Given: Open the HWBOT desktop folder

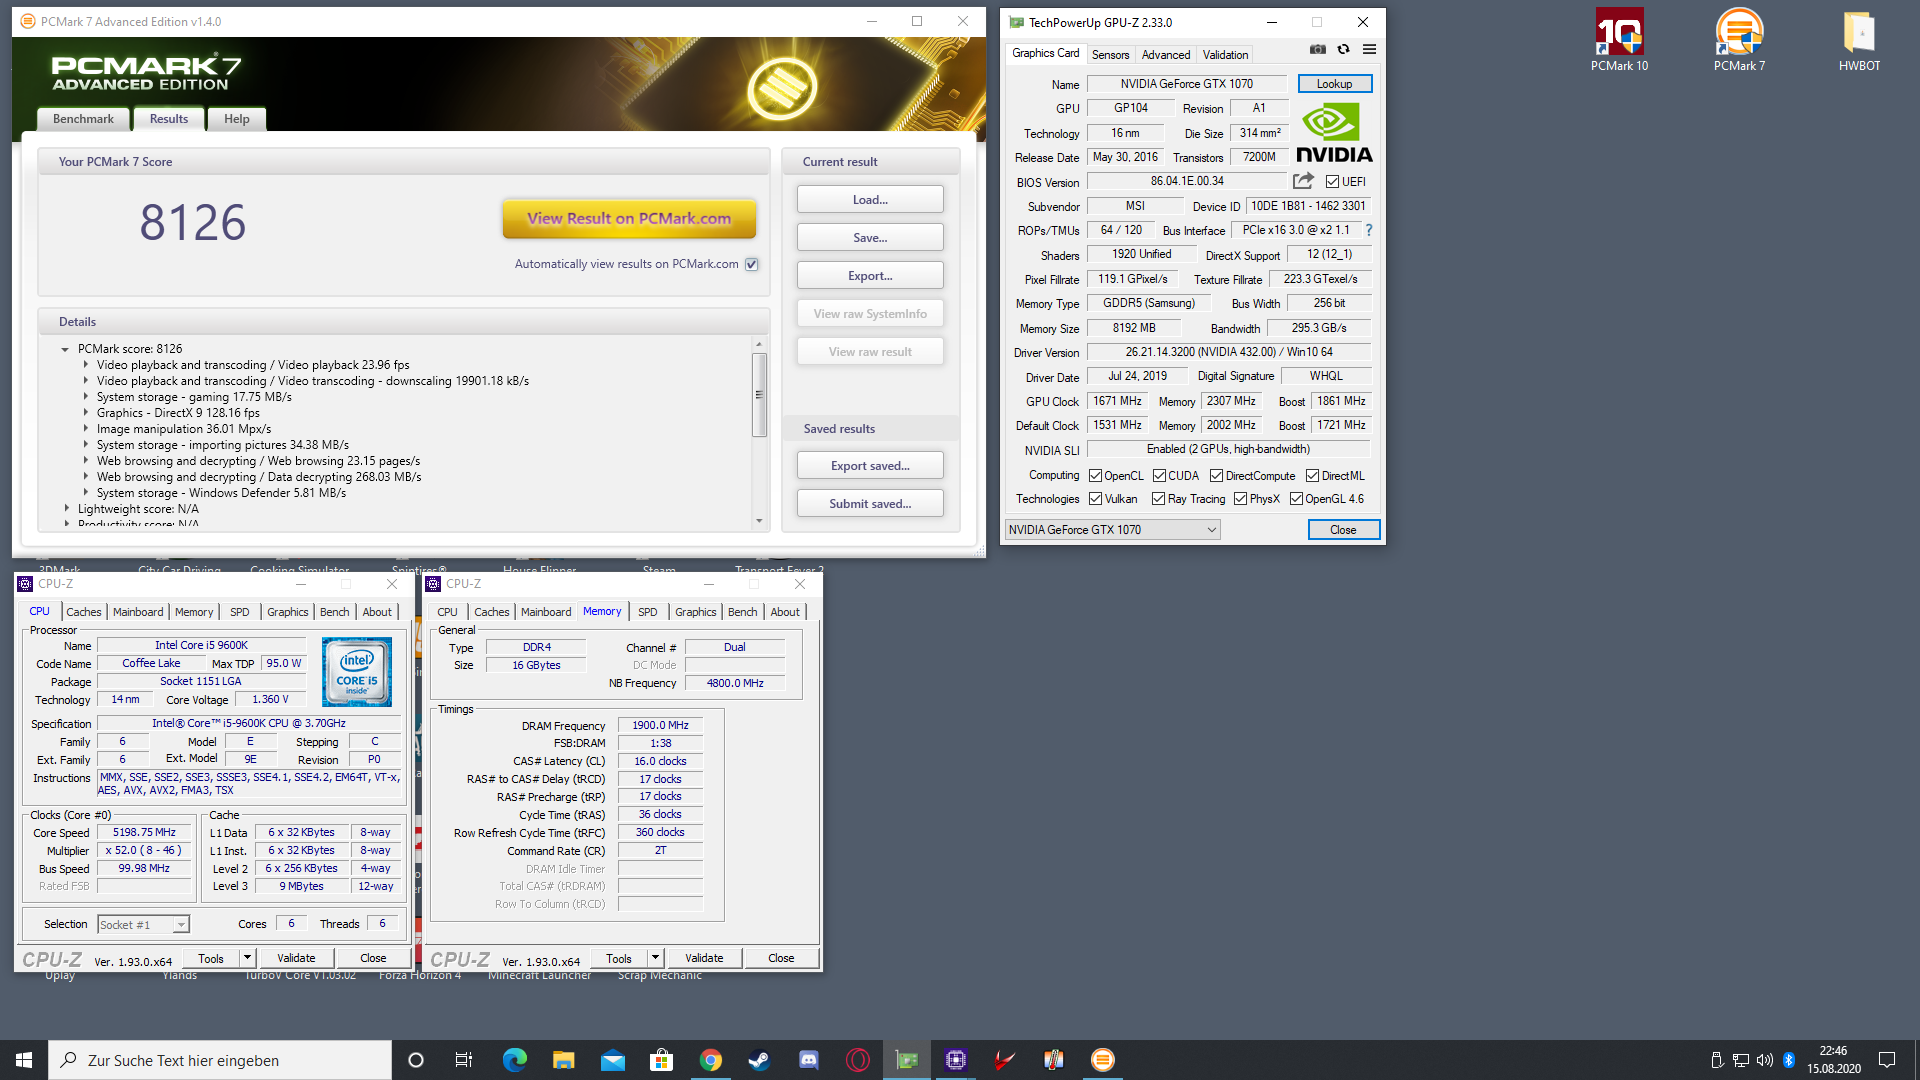Looking at the screenshot, I should click(x=1859, y=40).
